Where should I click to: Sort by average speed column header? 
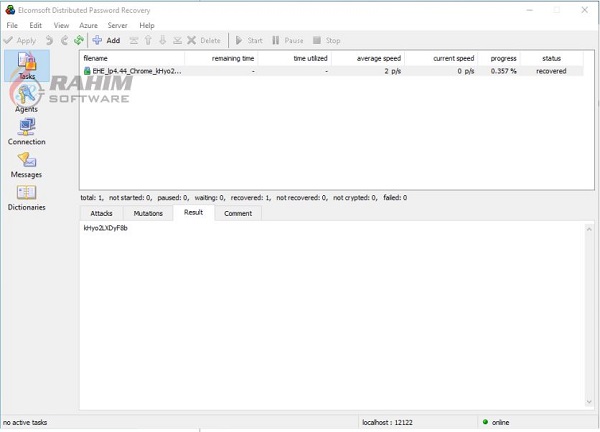point(368,58)
